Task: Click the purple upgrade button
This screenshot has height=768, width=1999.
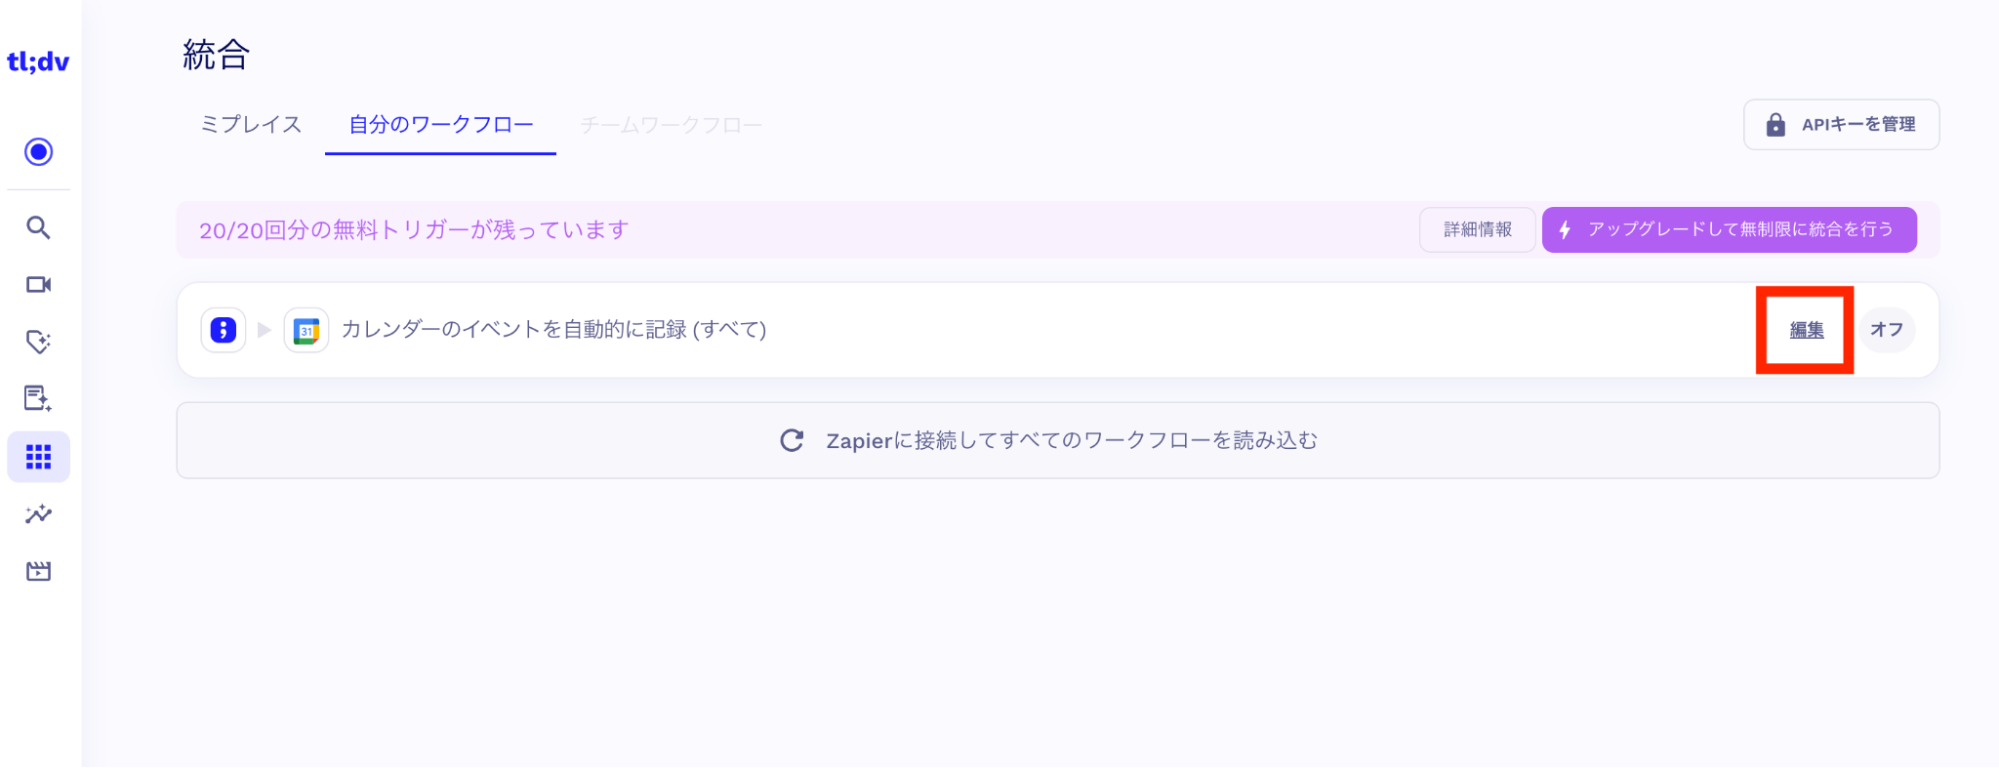Action: [1728, 230]
